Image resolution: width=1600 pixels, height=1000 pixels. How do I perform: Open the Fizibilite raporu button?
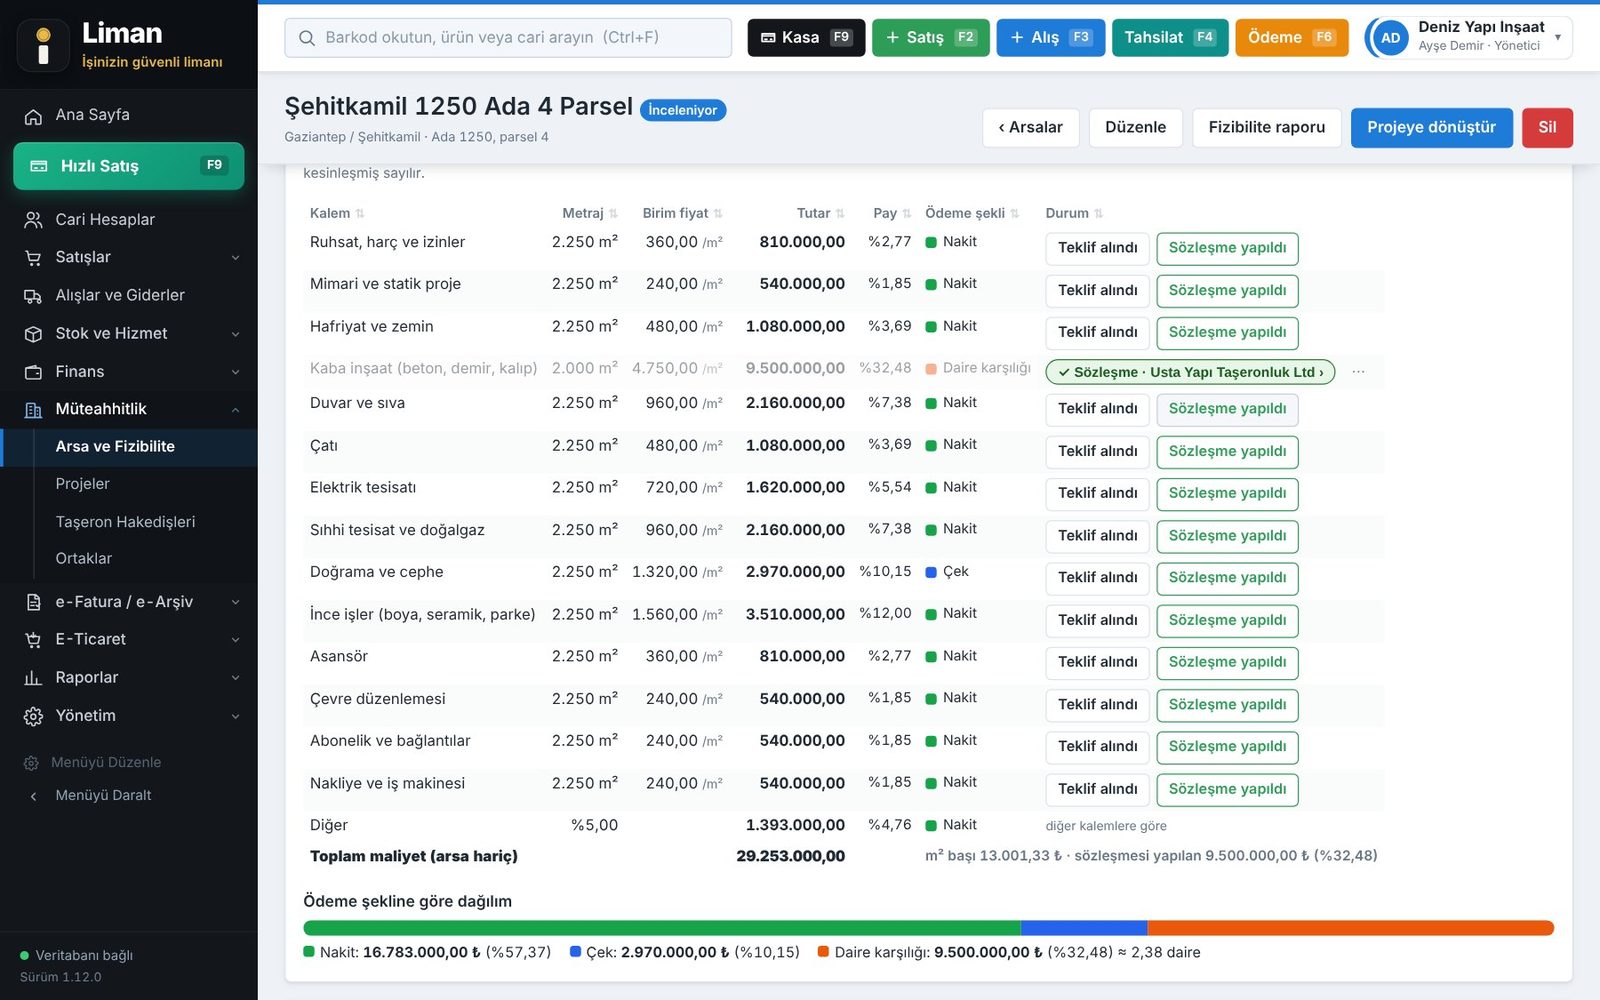1266,127
